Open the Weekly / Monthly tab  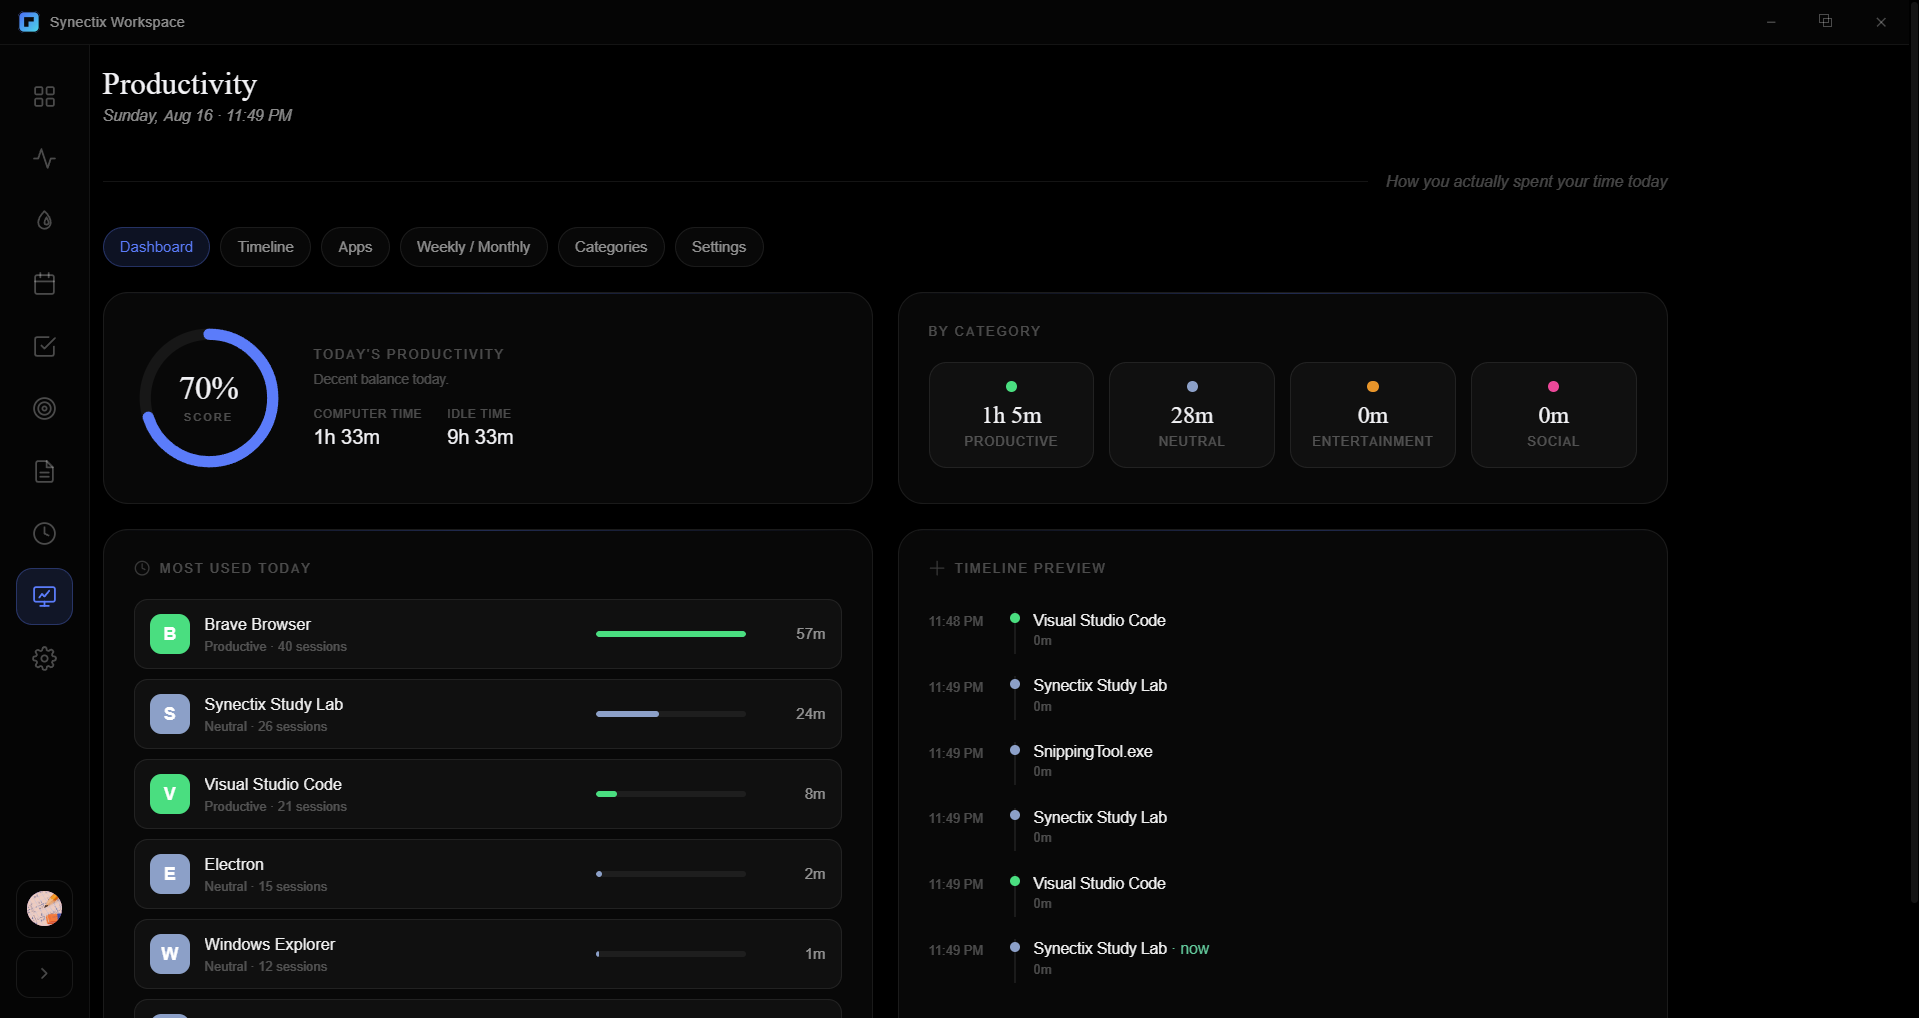[474, 247]
